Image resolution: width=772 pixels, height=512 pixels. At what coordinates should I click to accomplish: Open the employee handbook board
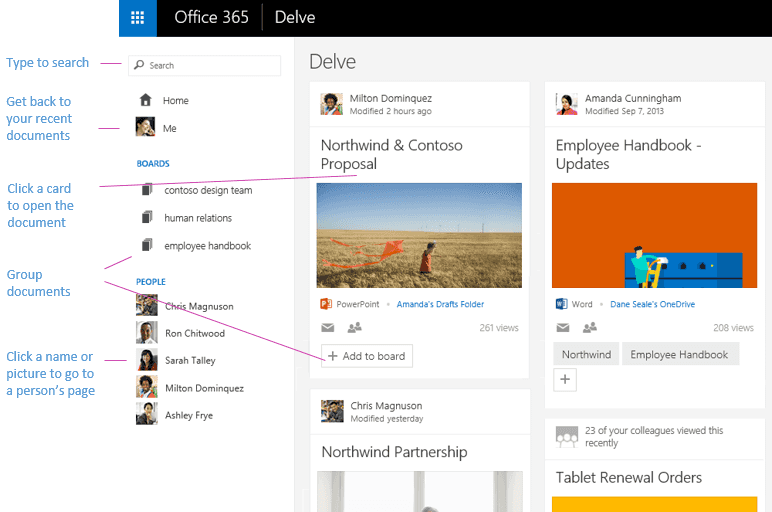[x=207, y=246]
